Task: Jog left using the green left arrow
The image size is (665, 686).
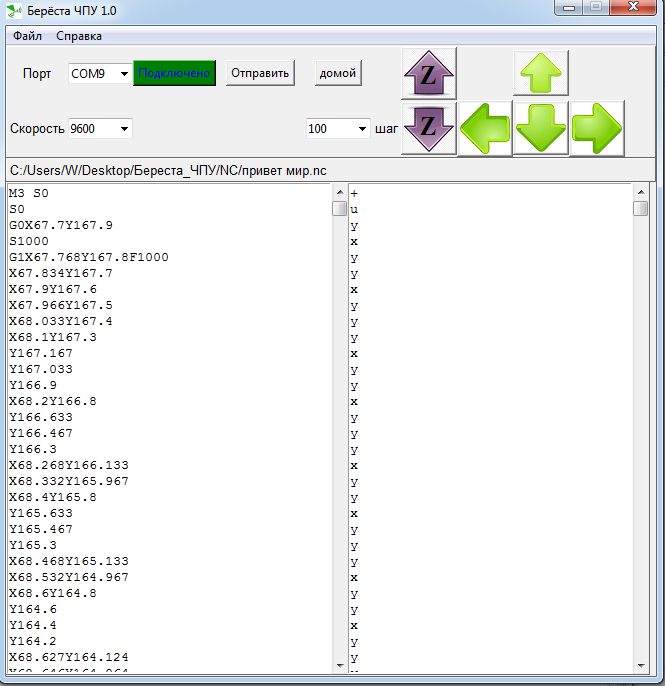Action: [485, 128]
